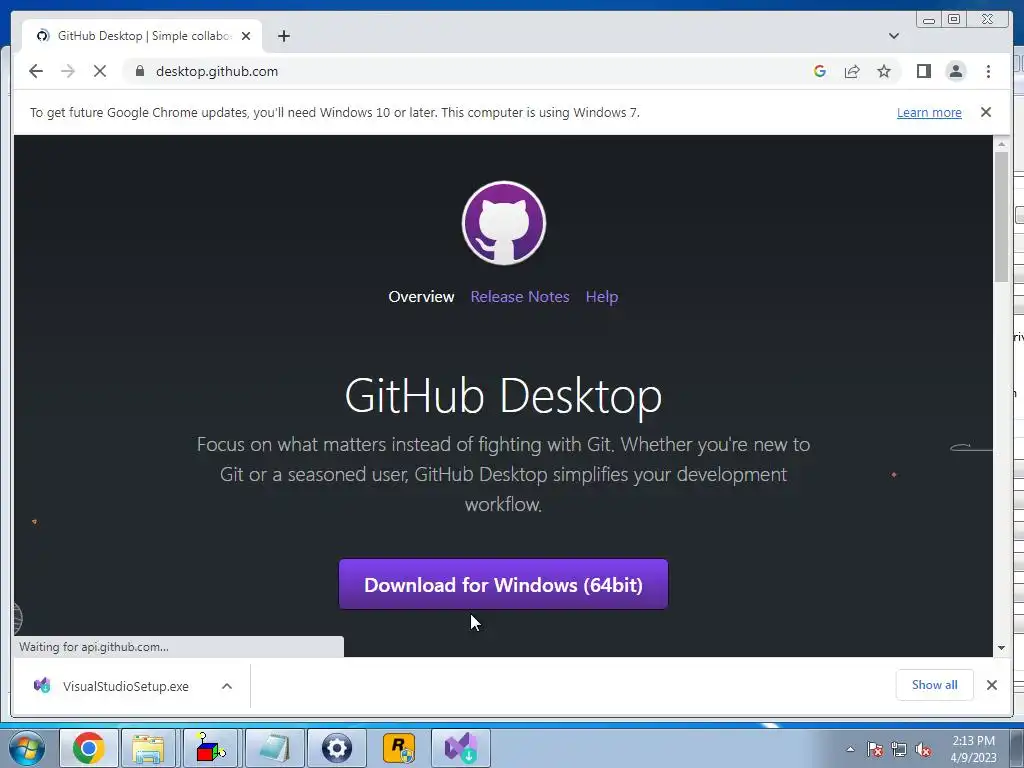Image resolution: width=1024 pixels, height=768 pixels.
Task: Open the Learn more link
Action: [x=929, y=112]
